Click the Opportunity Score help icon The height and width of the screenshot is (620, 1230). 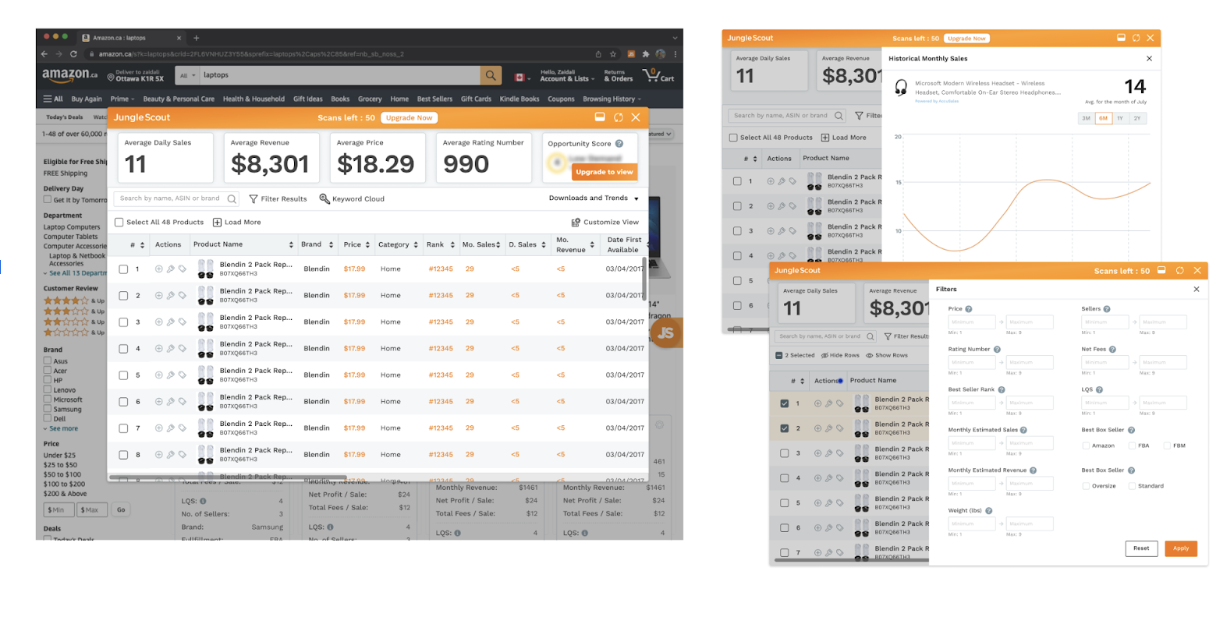619,143
